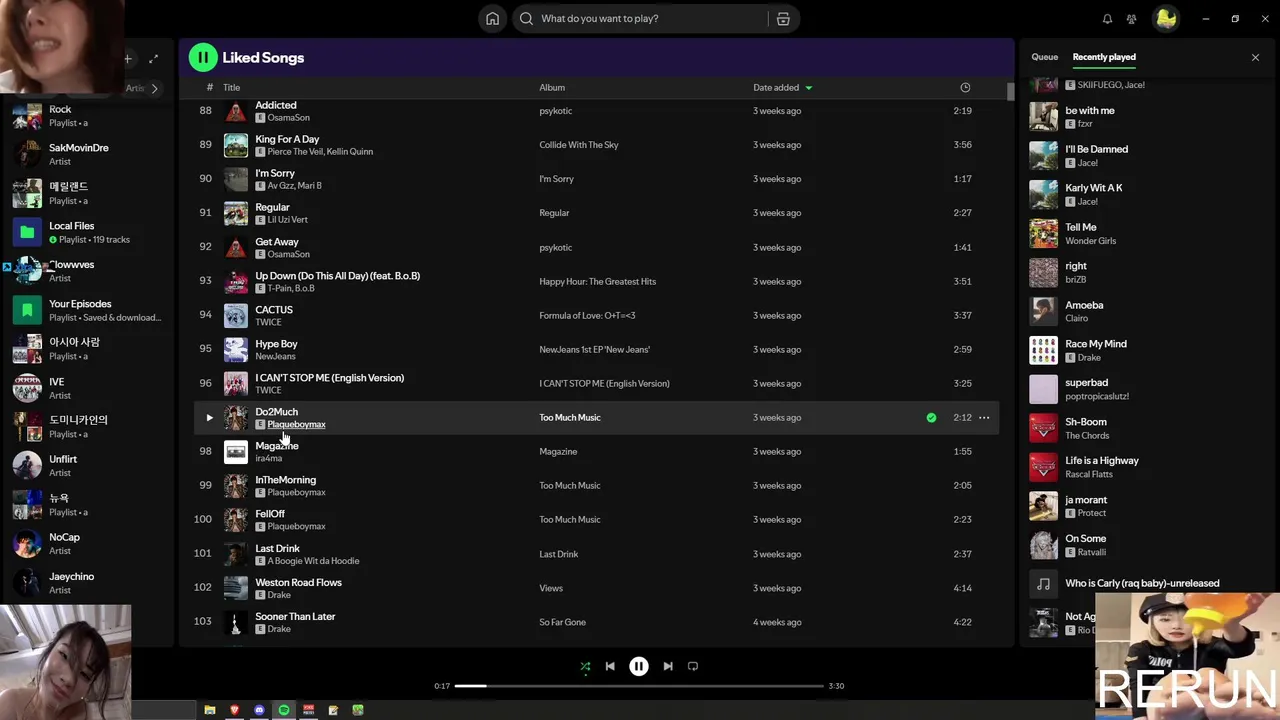
Task: Switch to the Queue tab
Action: tap(1044, 57)
